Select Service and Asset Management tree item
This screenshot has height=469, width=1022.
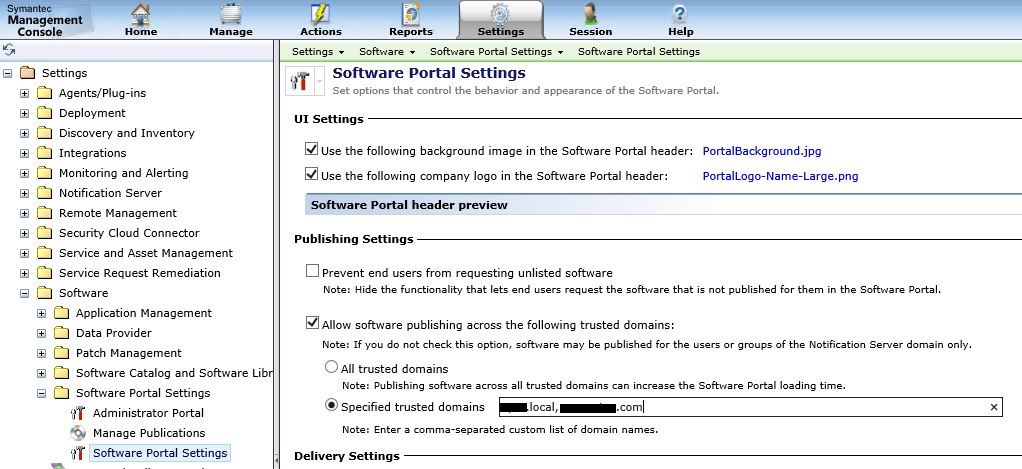[146, 253]
